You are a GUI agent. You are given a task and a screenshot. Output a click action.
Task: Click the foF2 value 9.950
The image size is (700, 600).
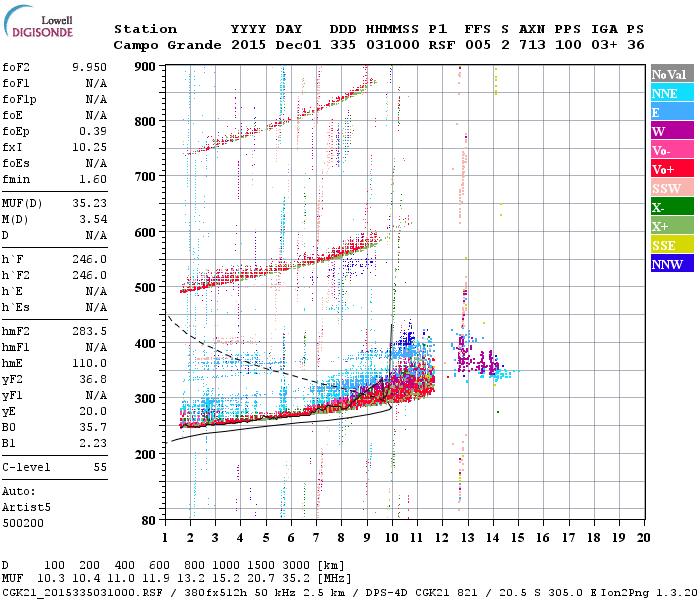click(x=89, y=67)
